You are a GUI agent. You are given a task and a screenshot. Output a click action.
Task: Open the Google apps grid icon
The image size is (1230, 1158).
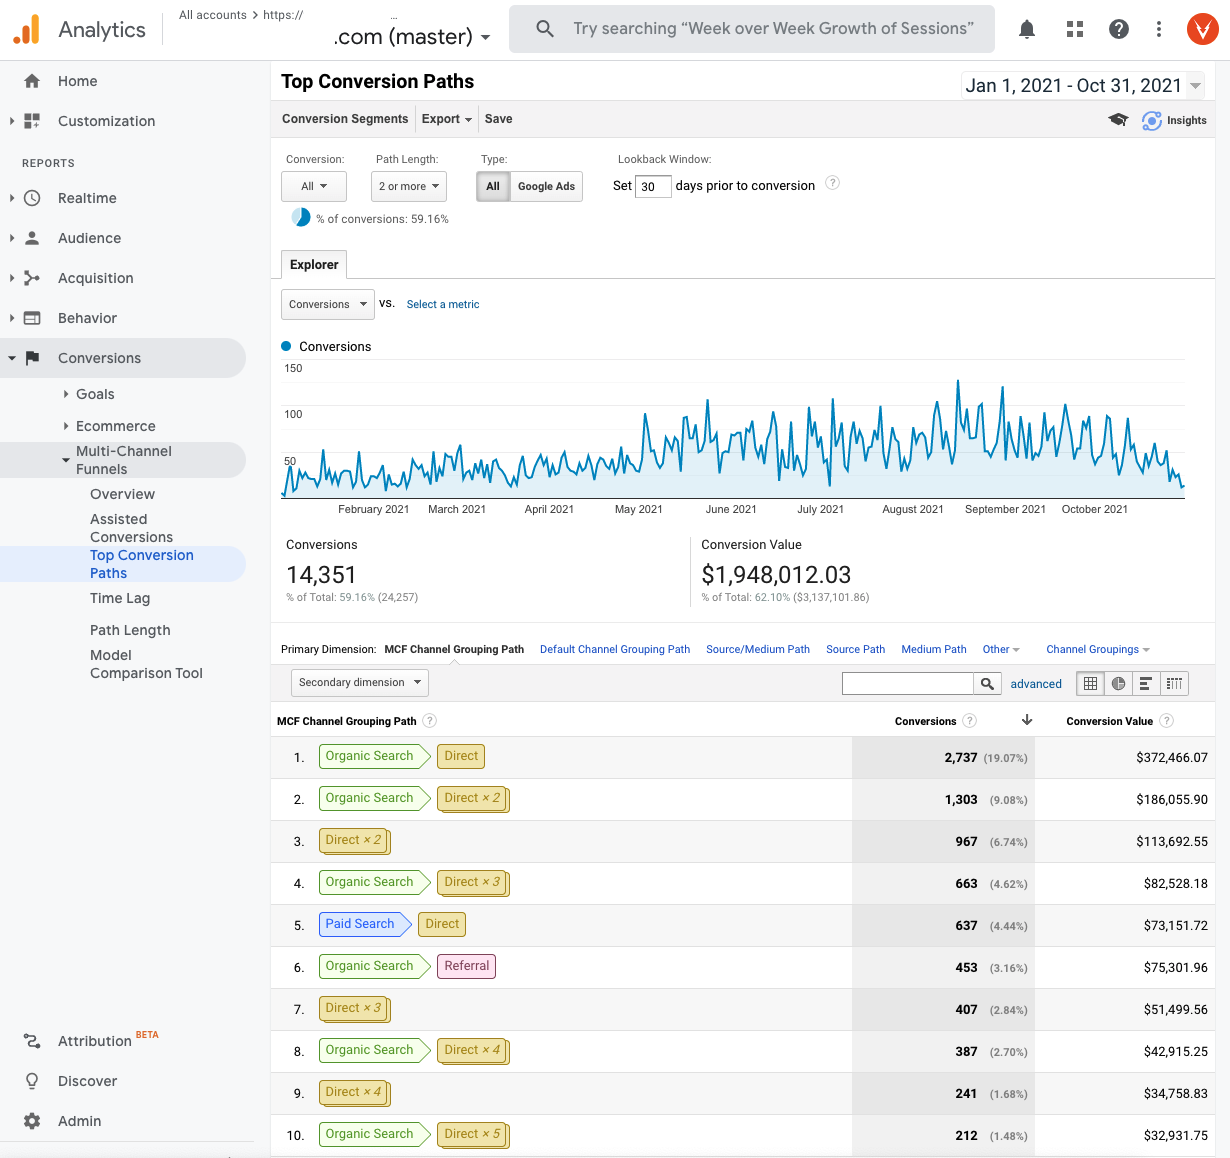pyautogui.click(x=1074, y=28)
